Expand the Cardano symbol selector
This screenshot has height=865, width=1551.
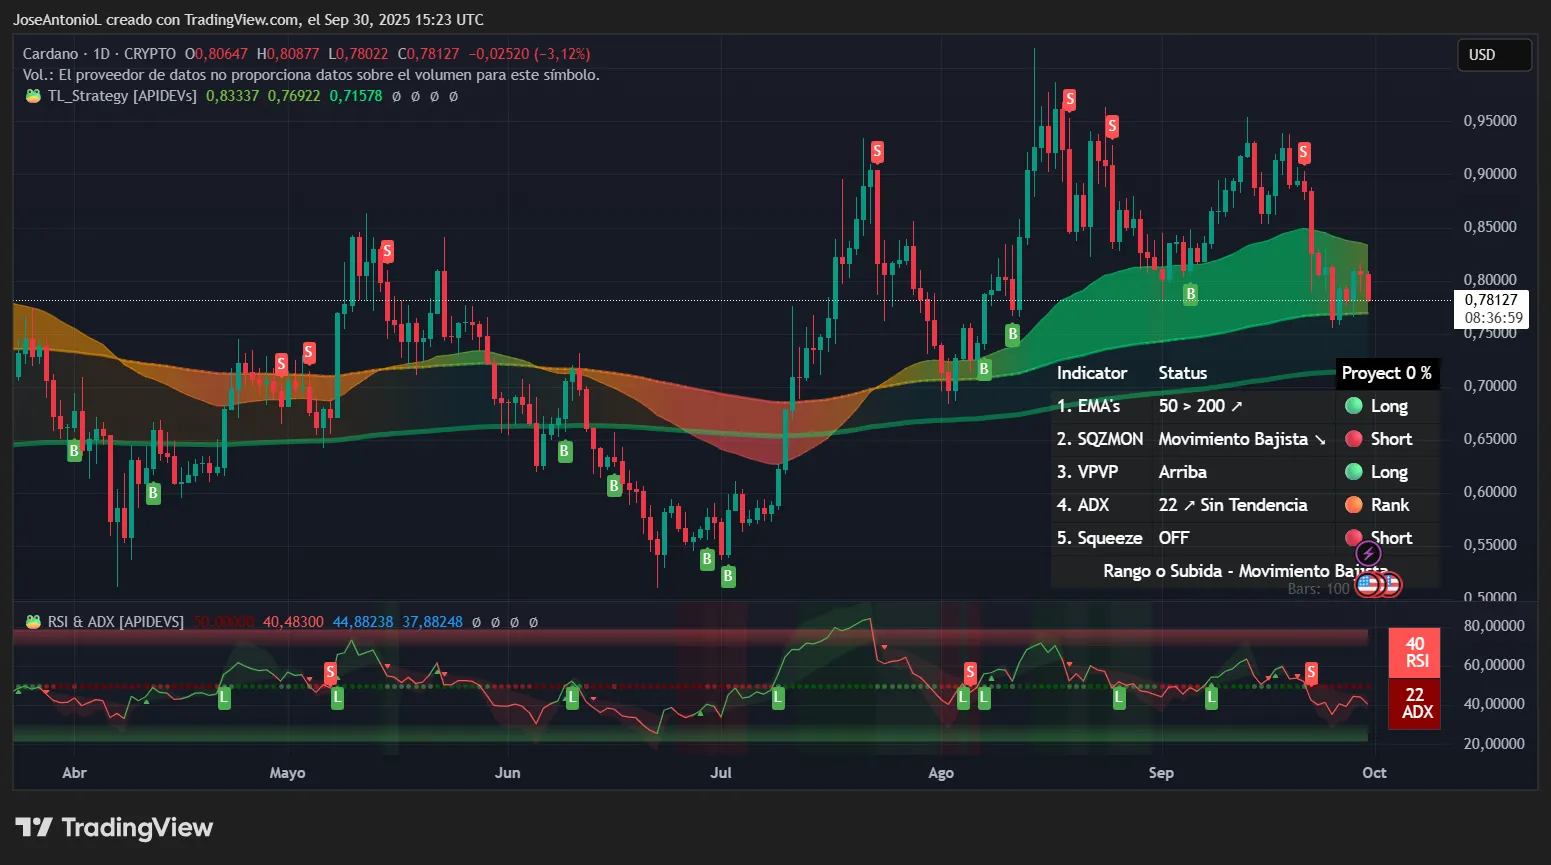point(50,54)
